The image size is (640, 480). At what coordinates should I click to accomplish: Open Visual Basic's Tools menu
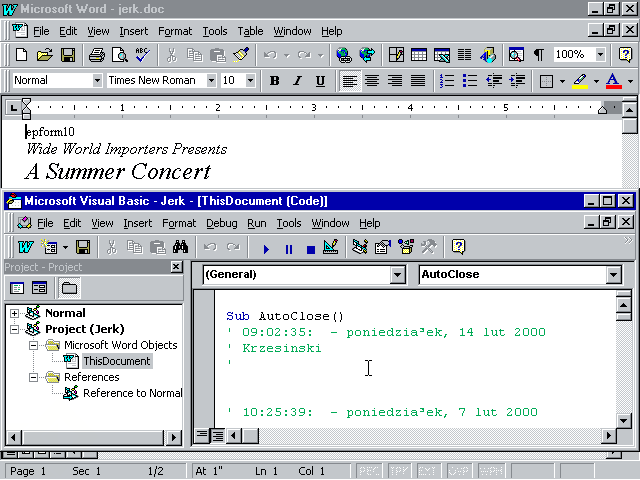click(289, 223)
